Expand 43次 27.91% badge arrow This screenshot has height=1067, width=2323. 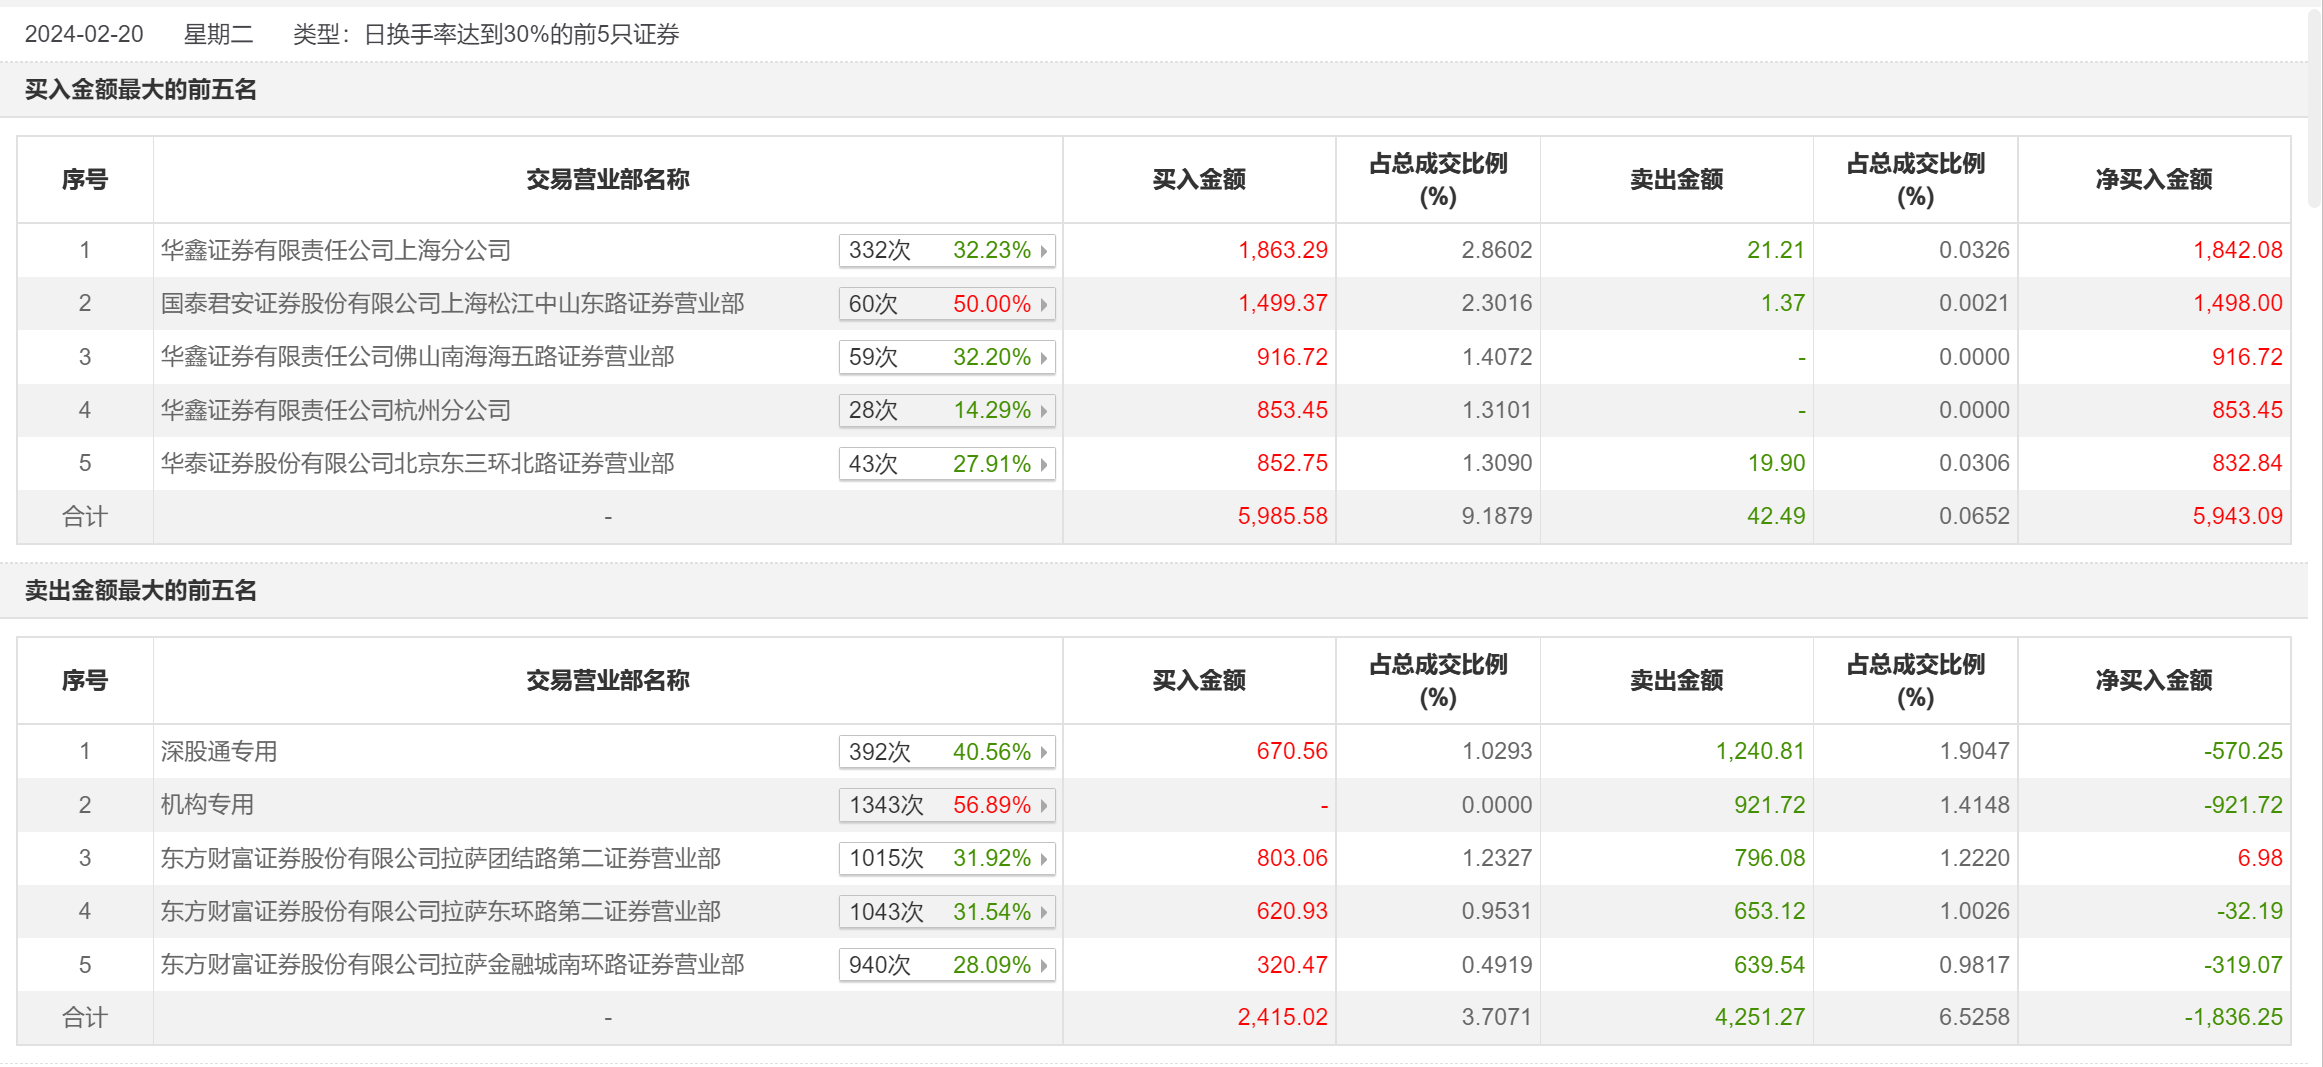point(1043,464)
